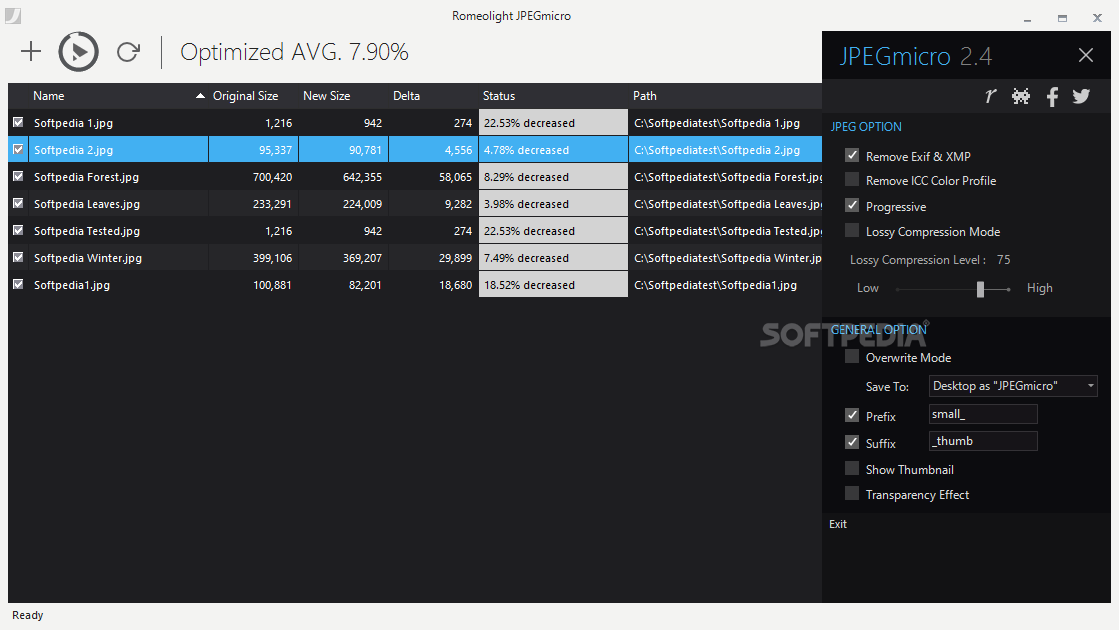Uncheck the Softpedia Winter.jpg checkbox

click(19, 258)
